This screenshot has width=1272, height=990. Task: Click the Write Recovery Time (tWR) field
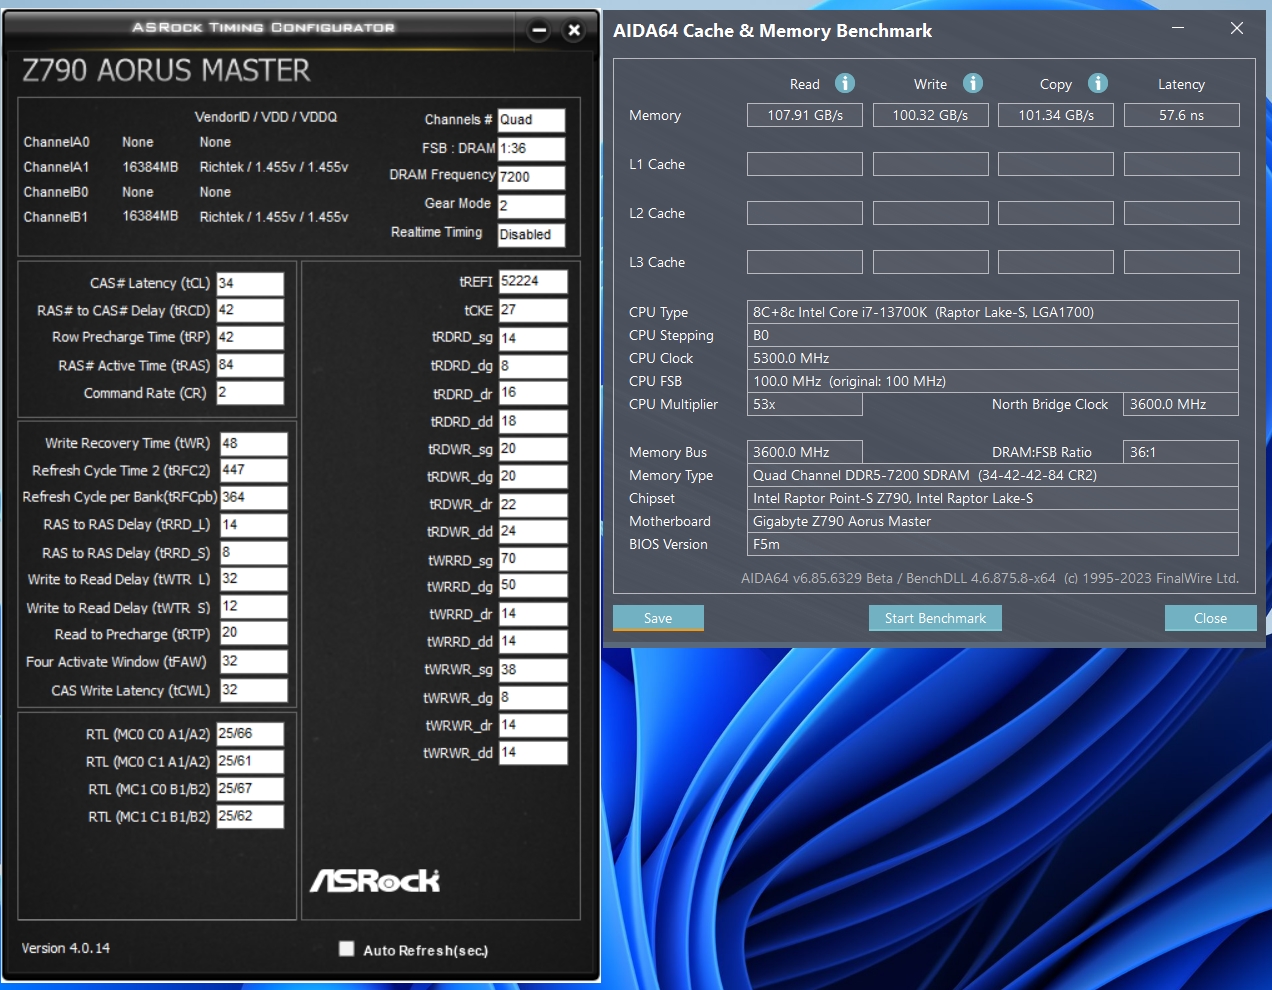253,443
